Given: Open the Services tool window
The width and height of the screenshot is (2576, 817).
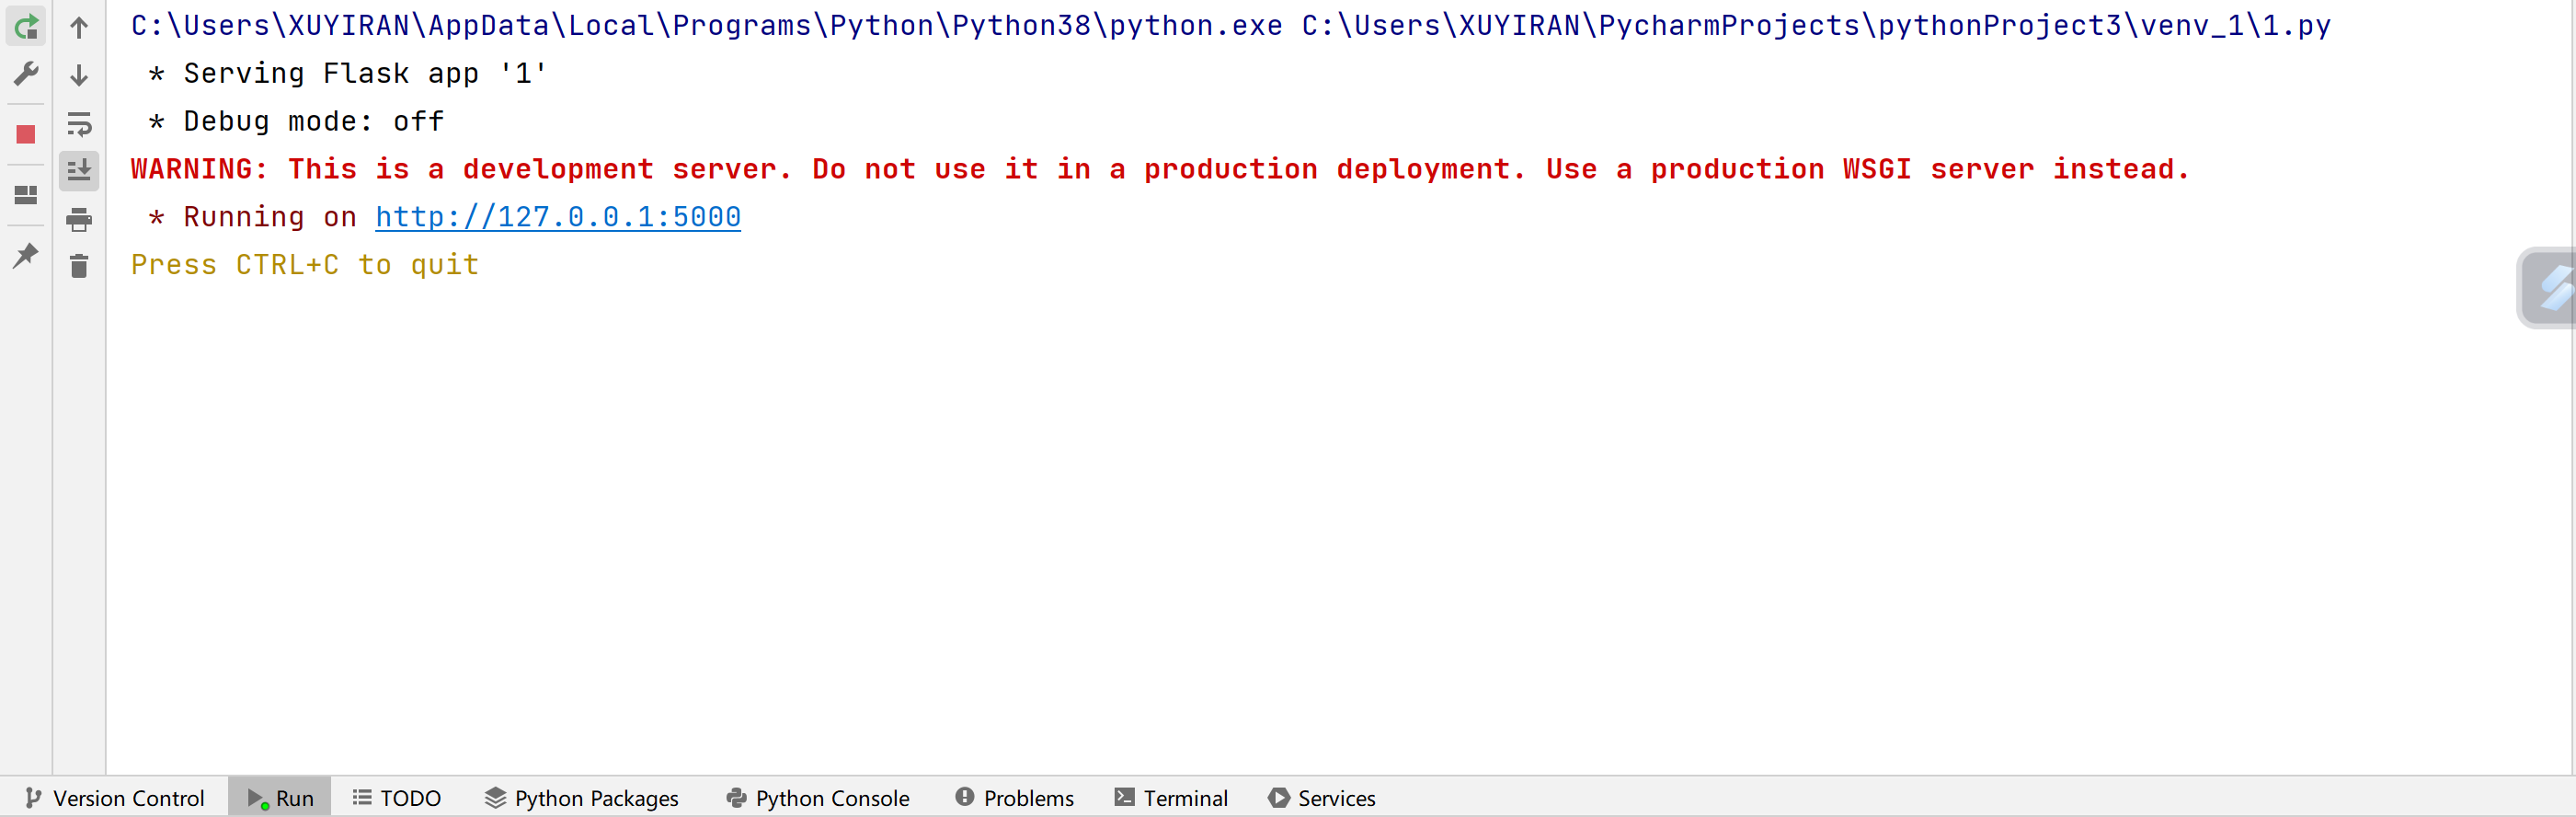Looking at the screenshot, I should 1322,798.
